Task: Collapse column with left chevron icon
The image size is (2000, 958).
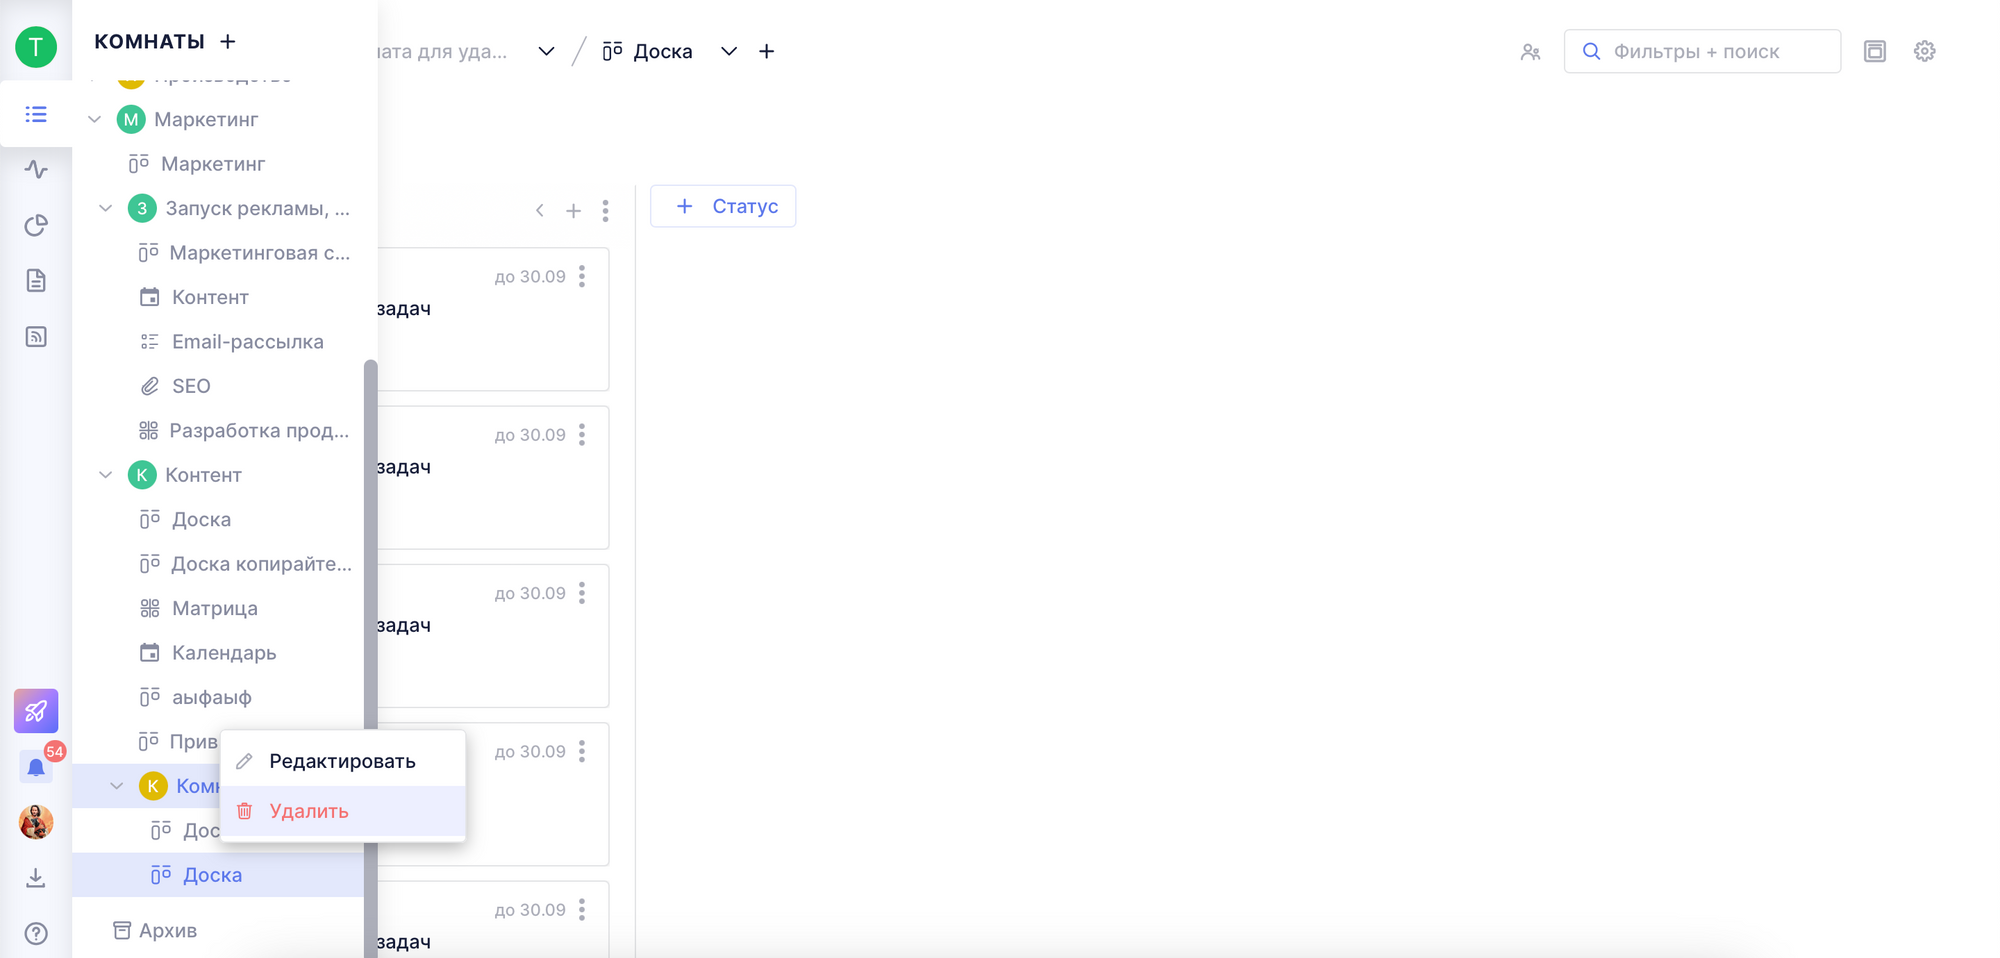Action: click(540, 210)
